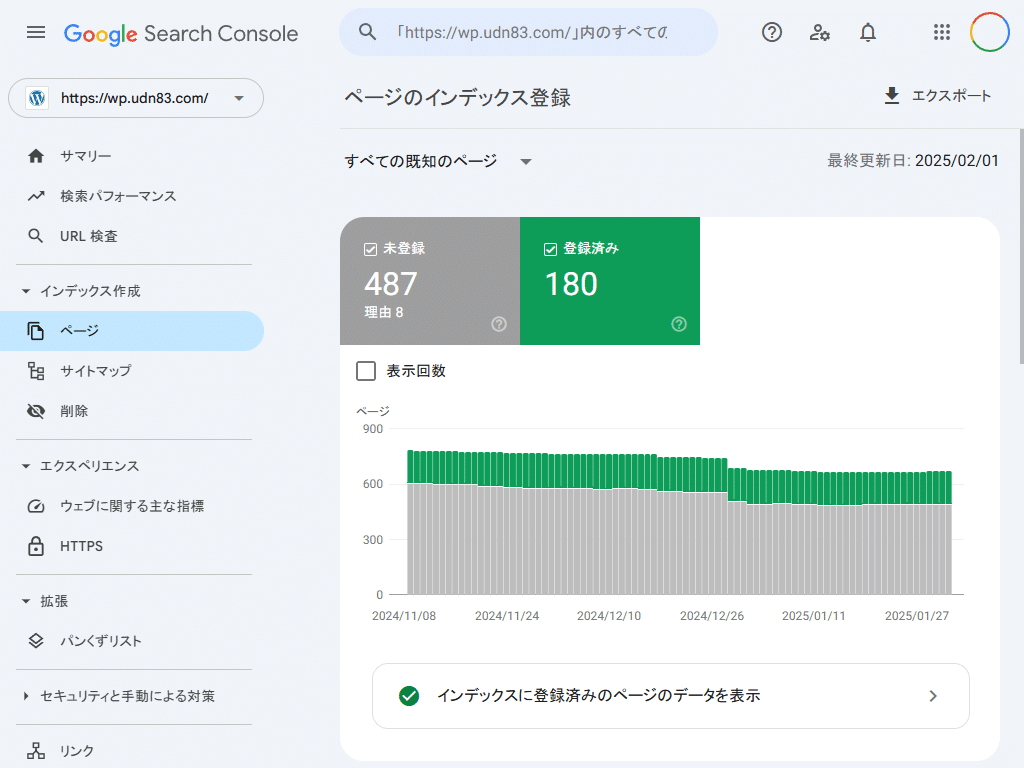Click the trend icon beside 検索パフォーマンス

point(36,196)
